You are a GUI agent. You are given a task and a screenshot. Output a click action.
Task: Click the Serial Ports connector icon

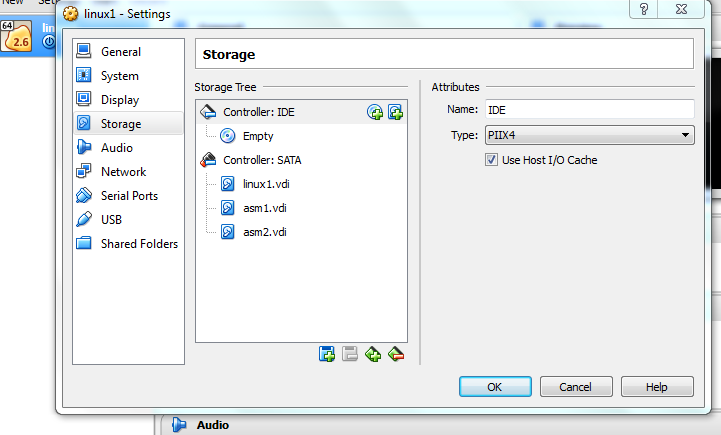[x=84, y=195]
